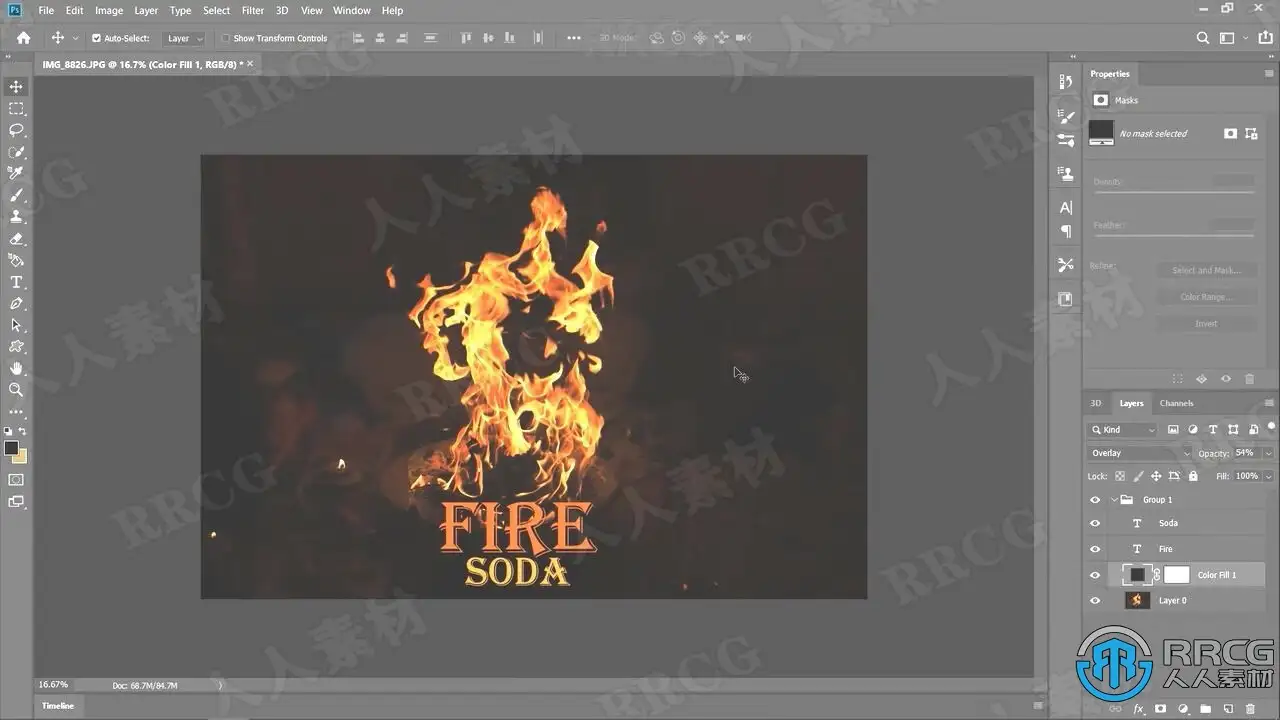Image resolution: width=1280 pixels, height=720 pixels.
Task: Filter for pixel layers icon
Action: 1173,429
